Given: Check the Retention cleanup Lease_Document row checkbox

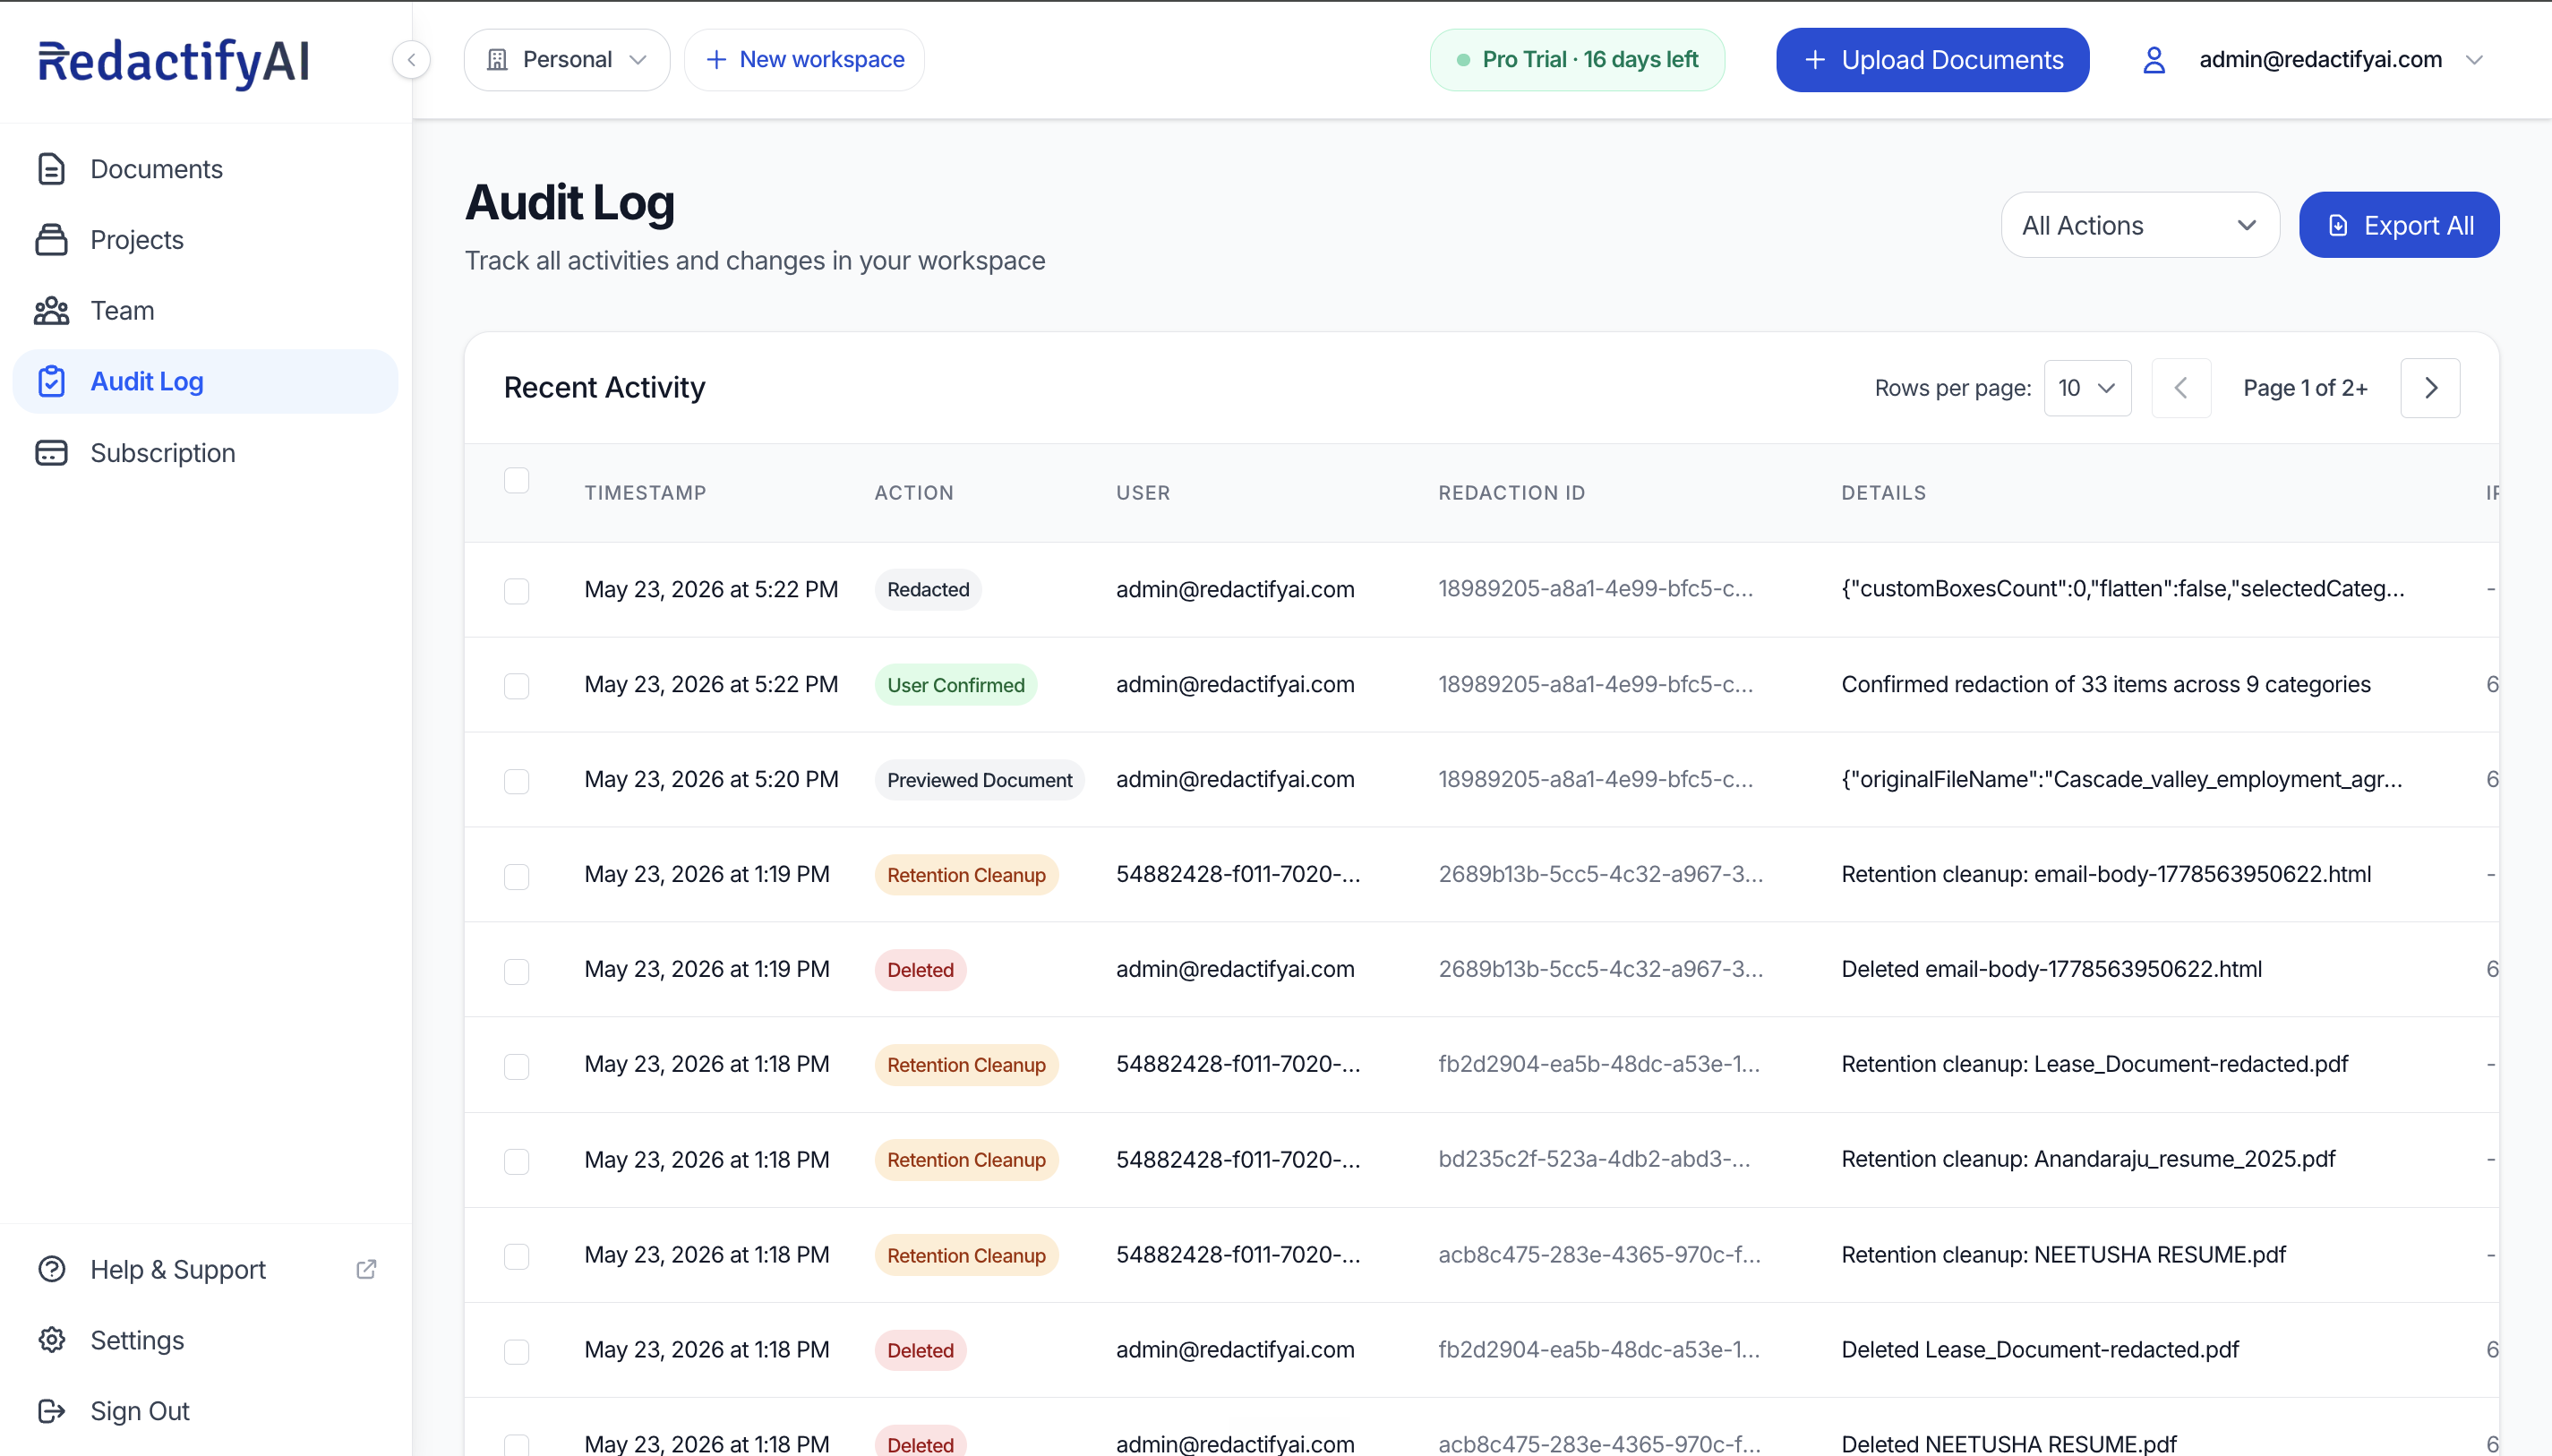Looking at the screenshot, I should 516,1066.
